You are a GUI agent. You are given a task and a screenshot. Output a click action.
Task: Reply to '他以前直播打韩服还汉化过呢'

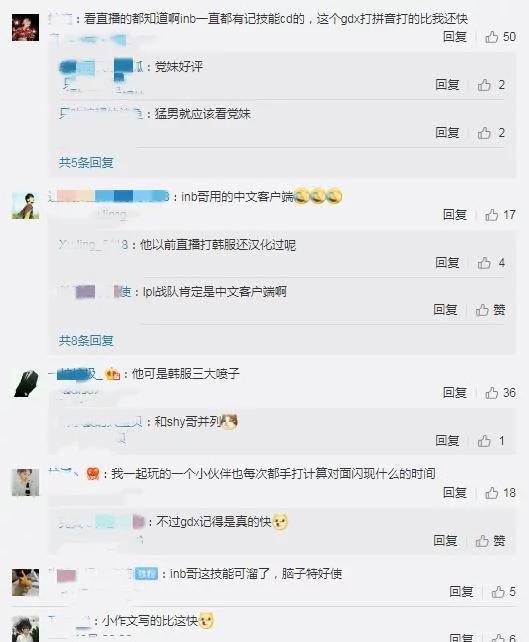447,262
